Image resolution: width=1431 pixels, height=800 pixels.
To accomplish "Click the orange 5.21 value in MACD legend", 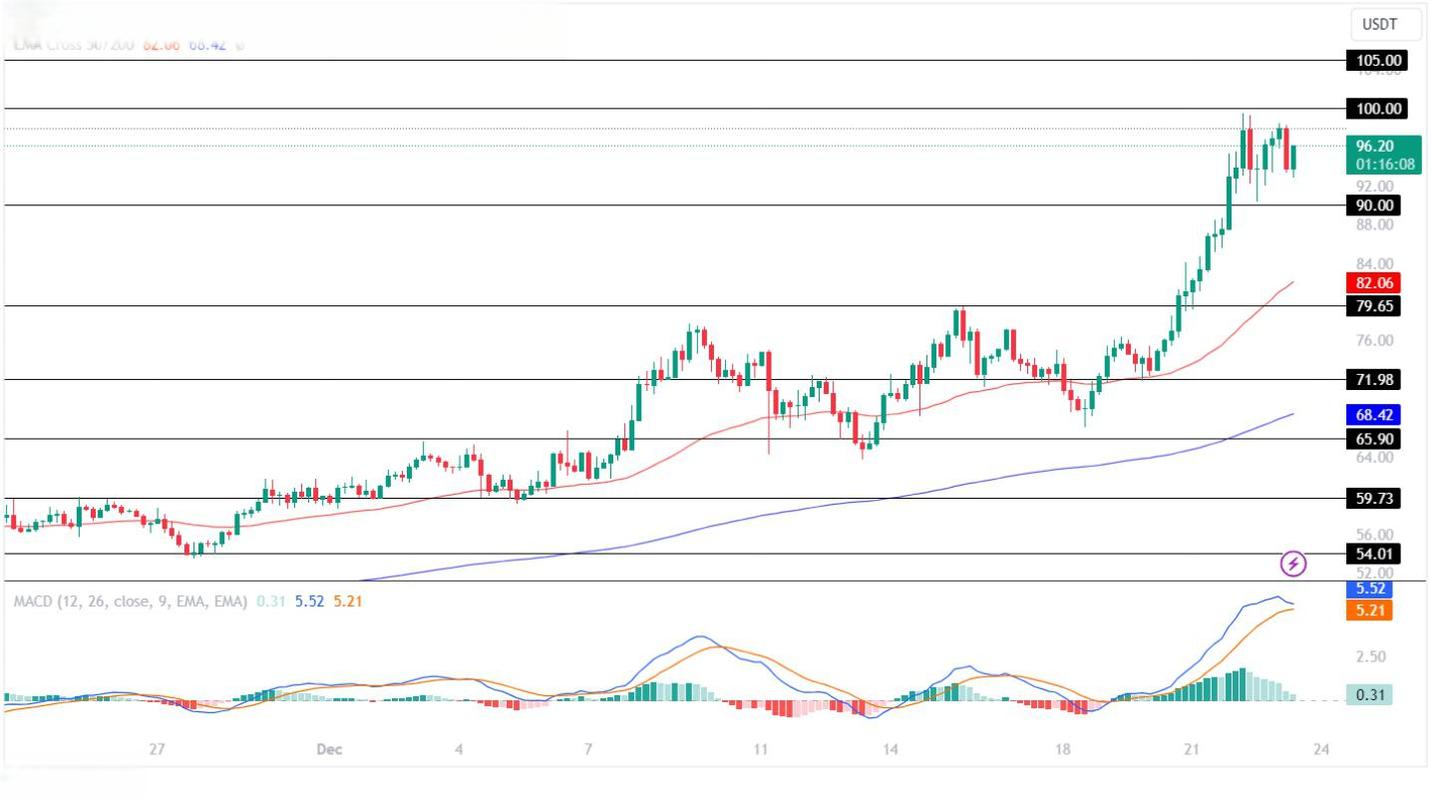I will pos(348,602).
